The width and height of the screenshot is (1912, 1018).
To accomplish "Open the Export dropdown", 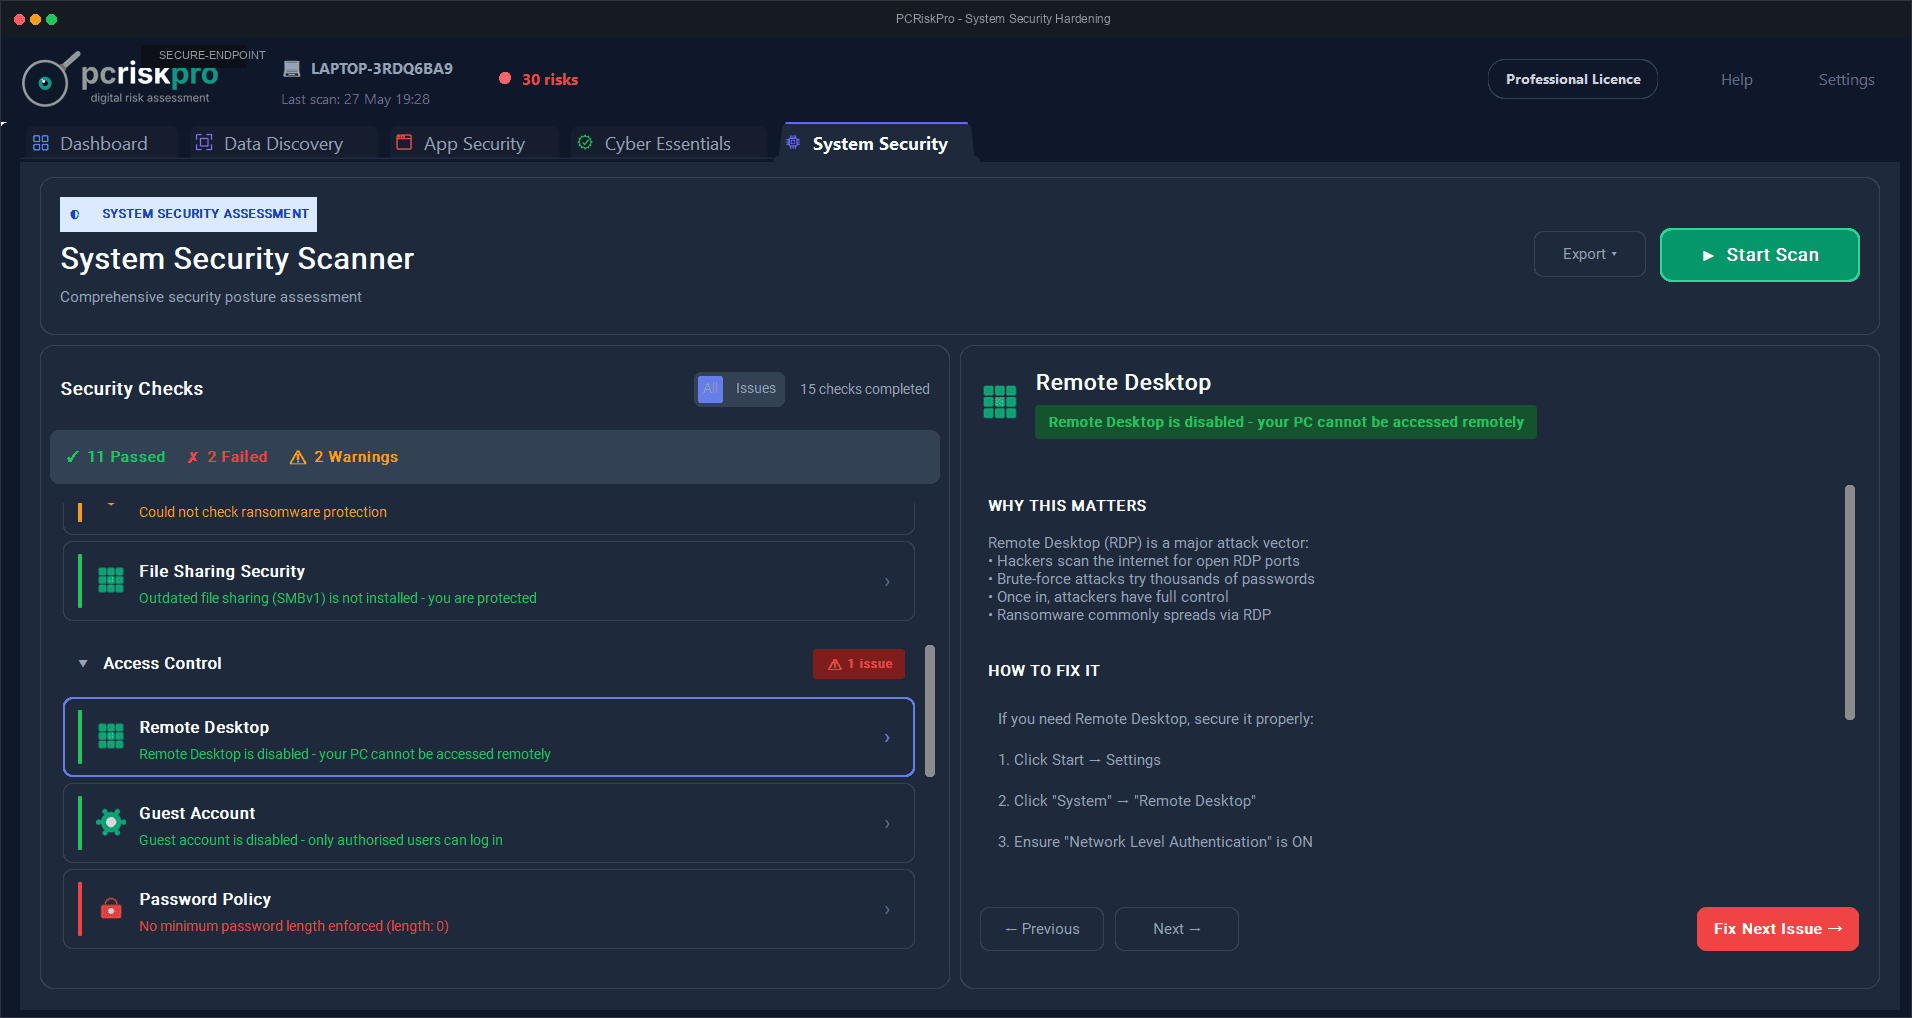I will 1589,254.
